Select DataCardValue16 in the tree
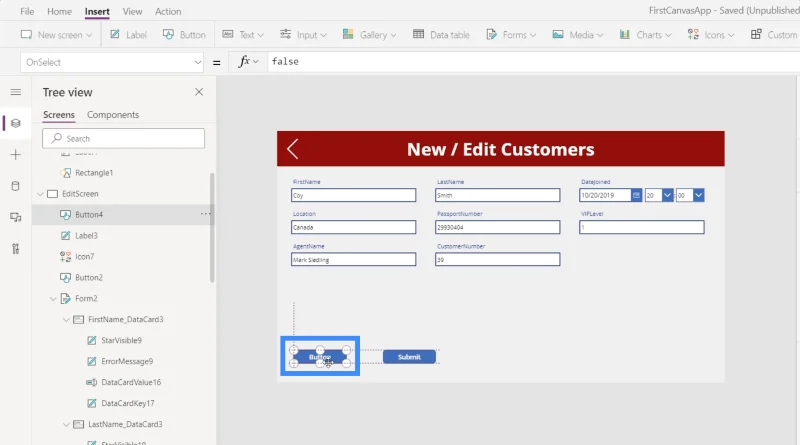 pos(131,382)
